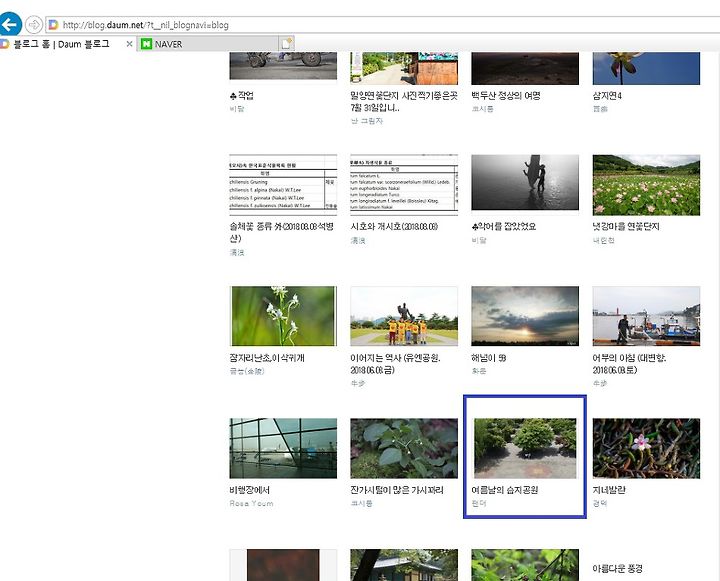The width and height of the screenshot is (720, 581).
Task: Open the ♣ 작업 post title
Action: (242, 96)
